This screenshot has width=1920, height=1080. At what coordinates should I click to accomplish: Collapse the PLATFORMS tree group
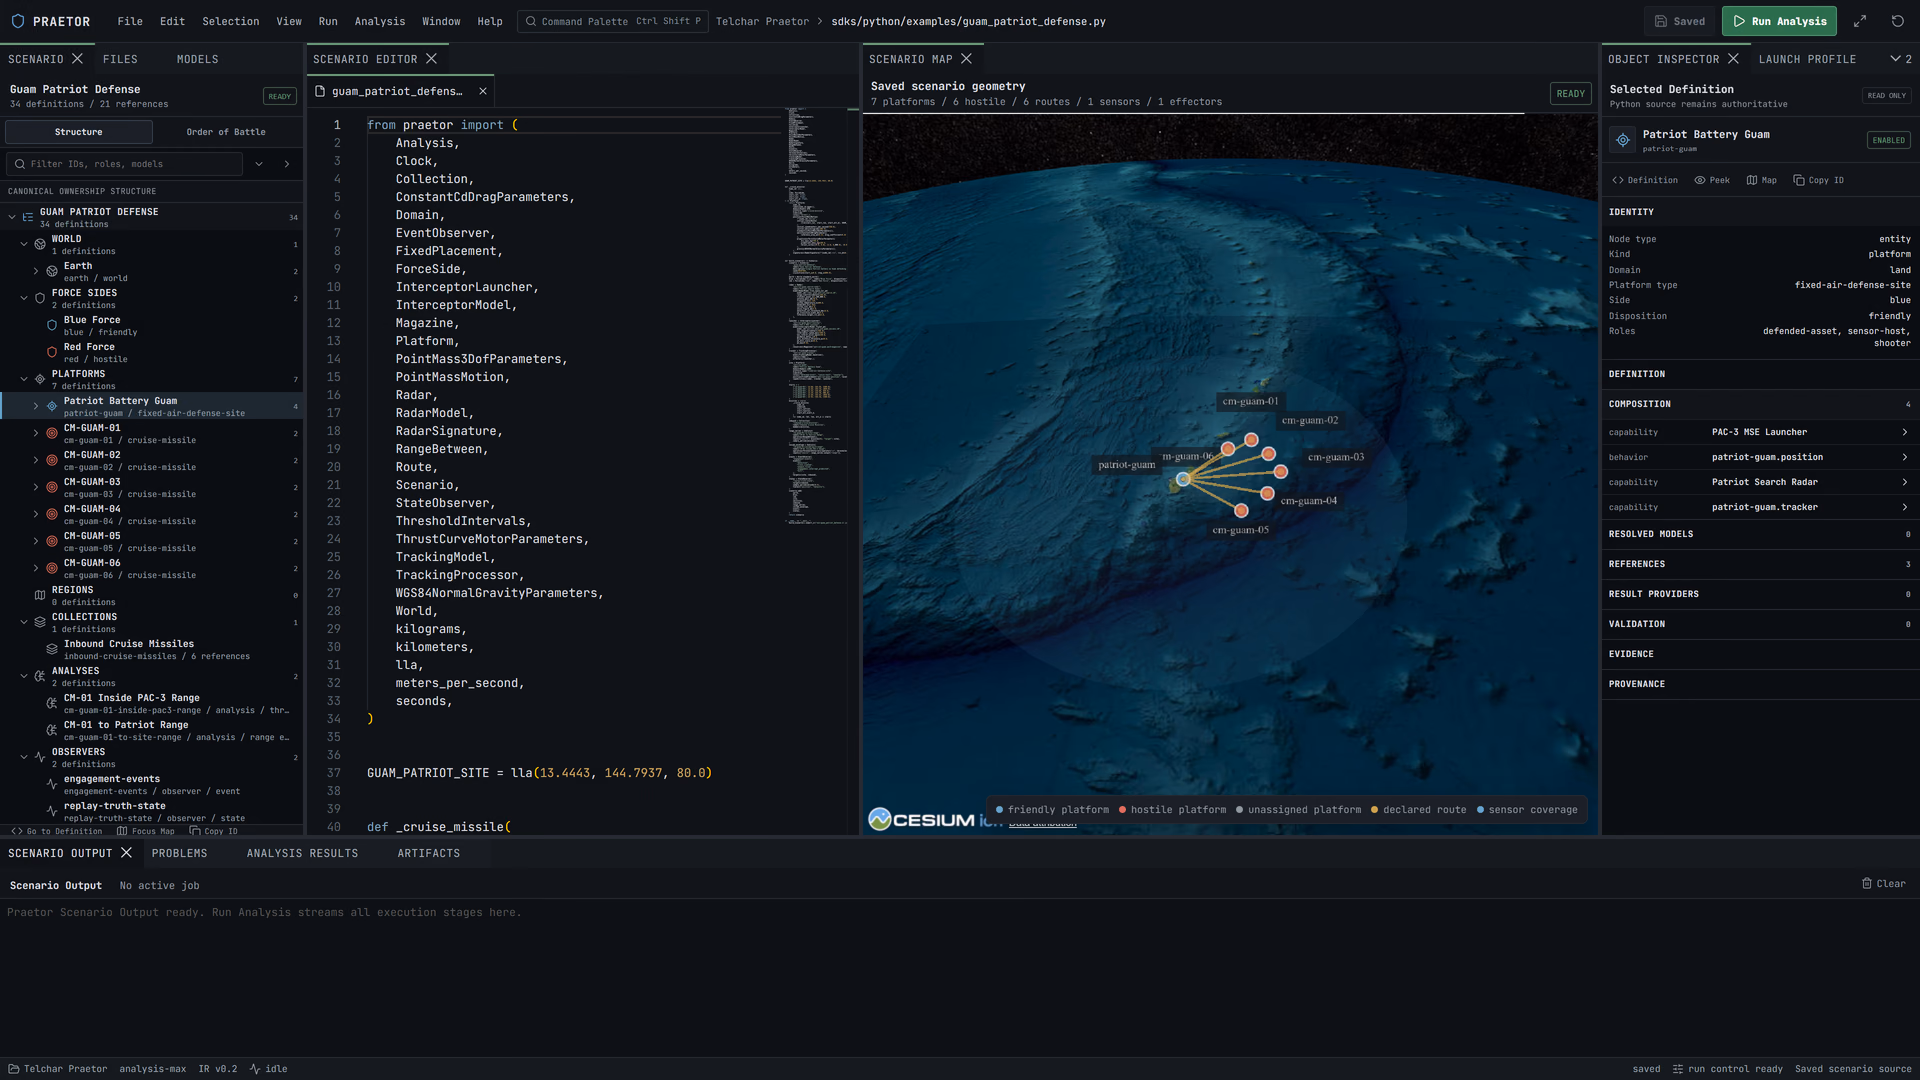tap(24, 379)
